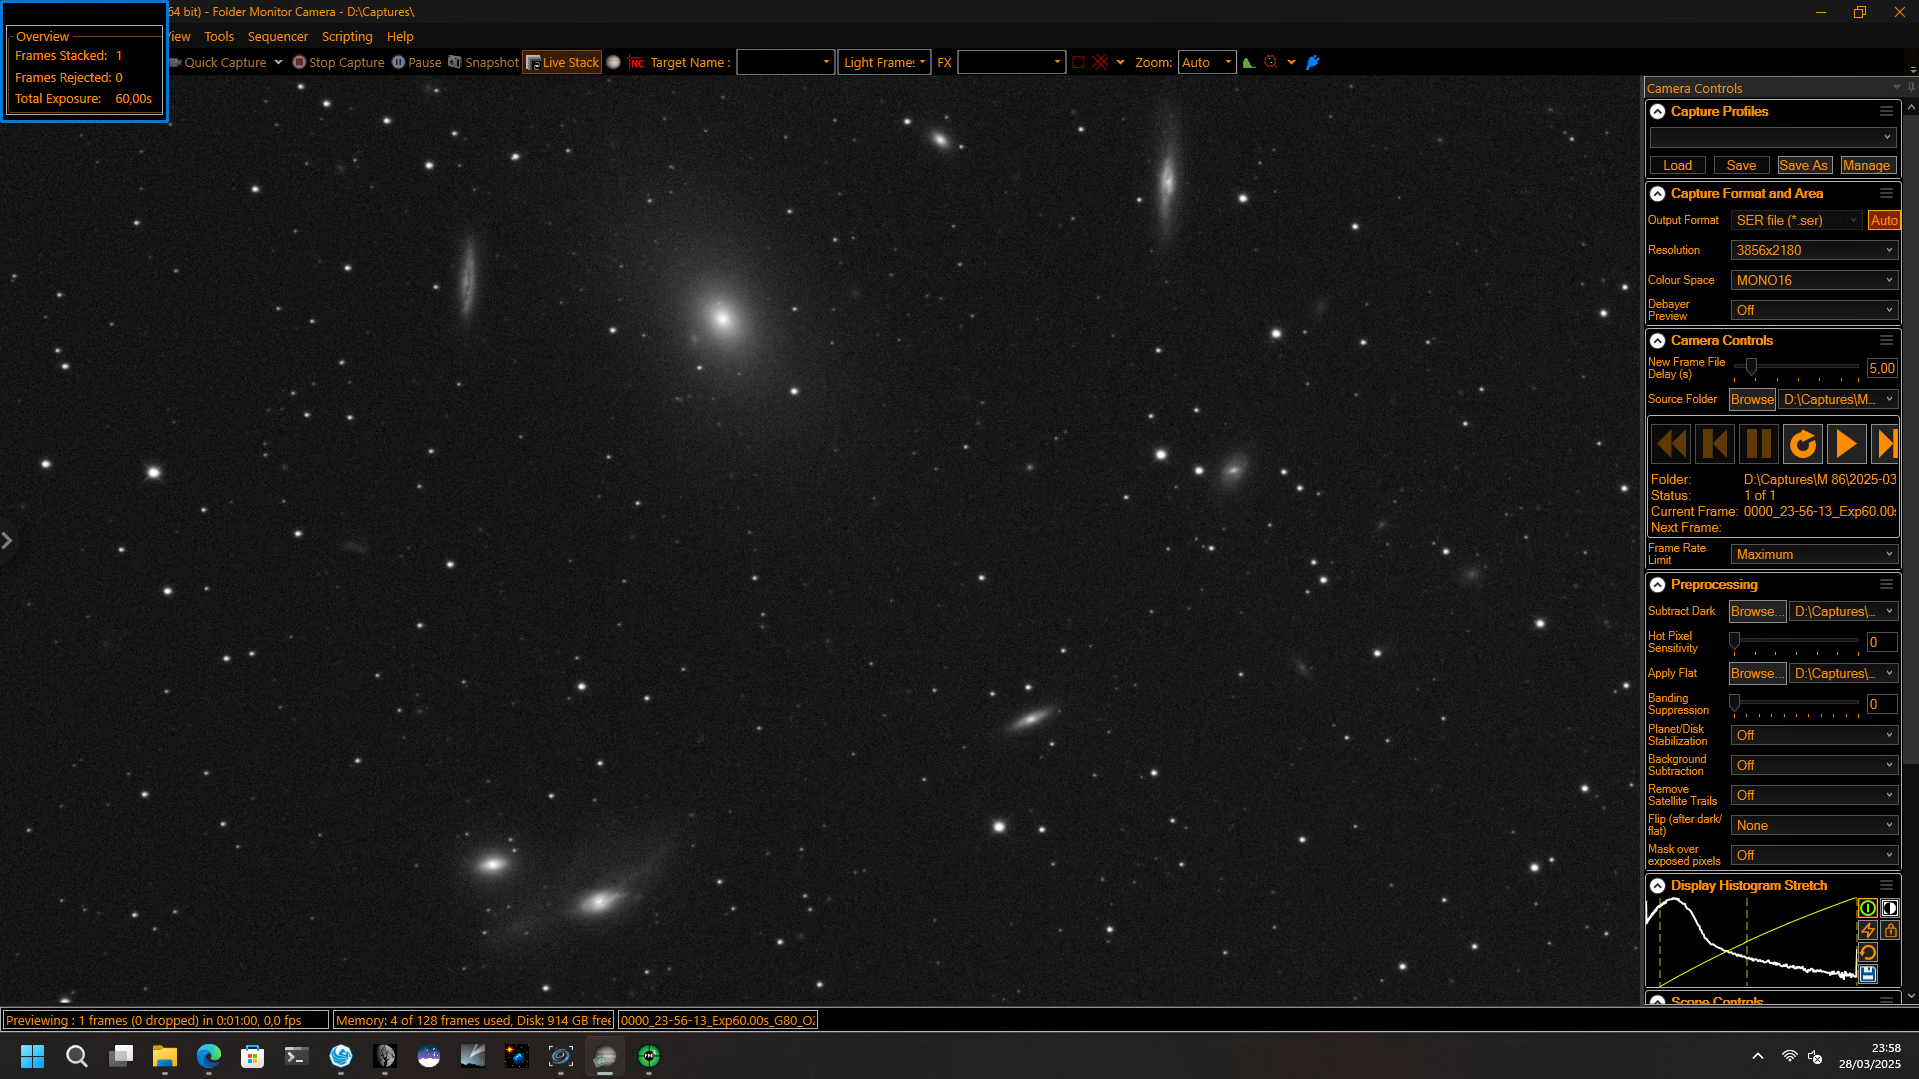
Task: Open the Zoom Auto dropdown
Action: (1207, 62)
